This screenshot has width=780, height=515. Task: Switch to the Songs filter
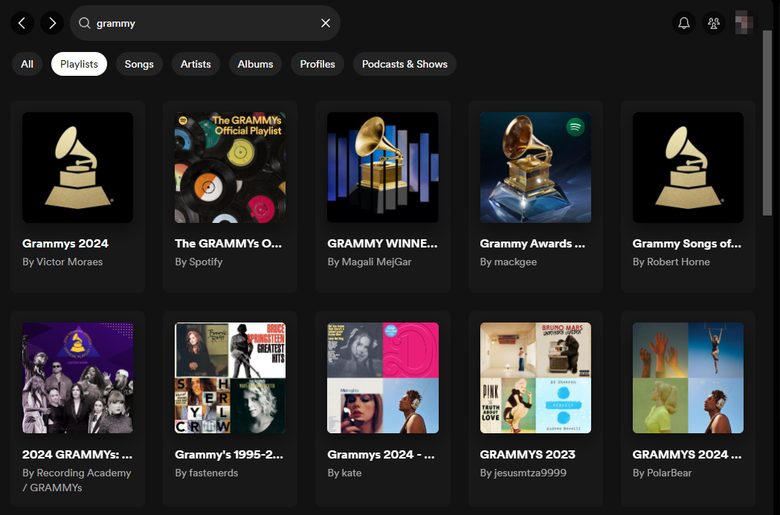tap(139, 64)
